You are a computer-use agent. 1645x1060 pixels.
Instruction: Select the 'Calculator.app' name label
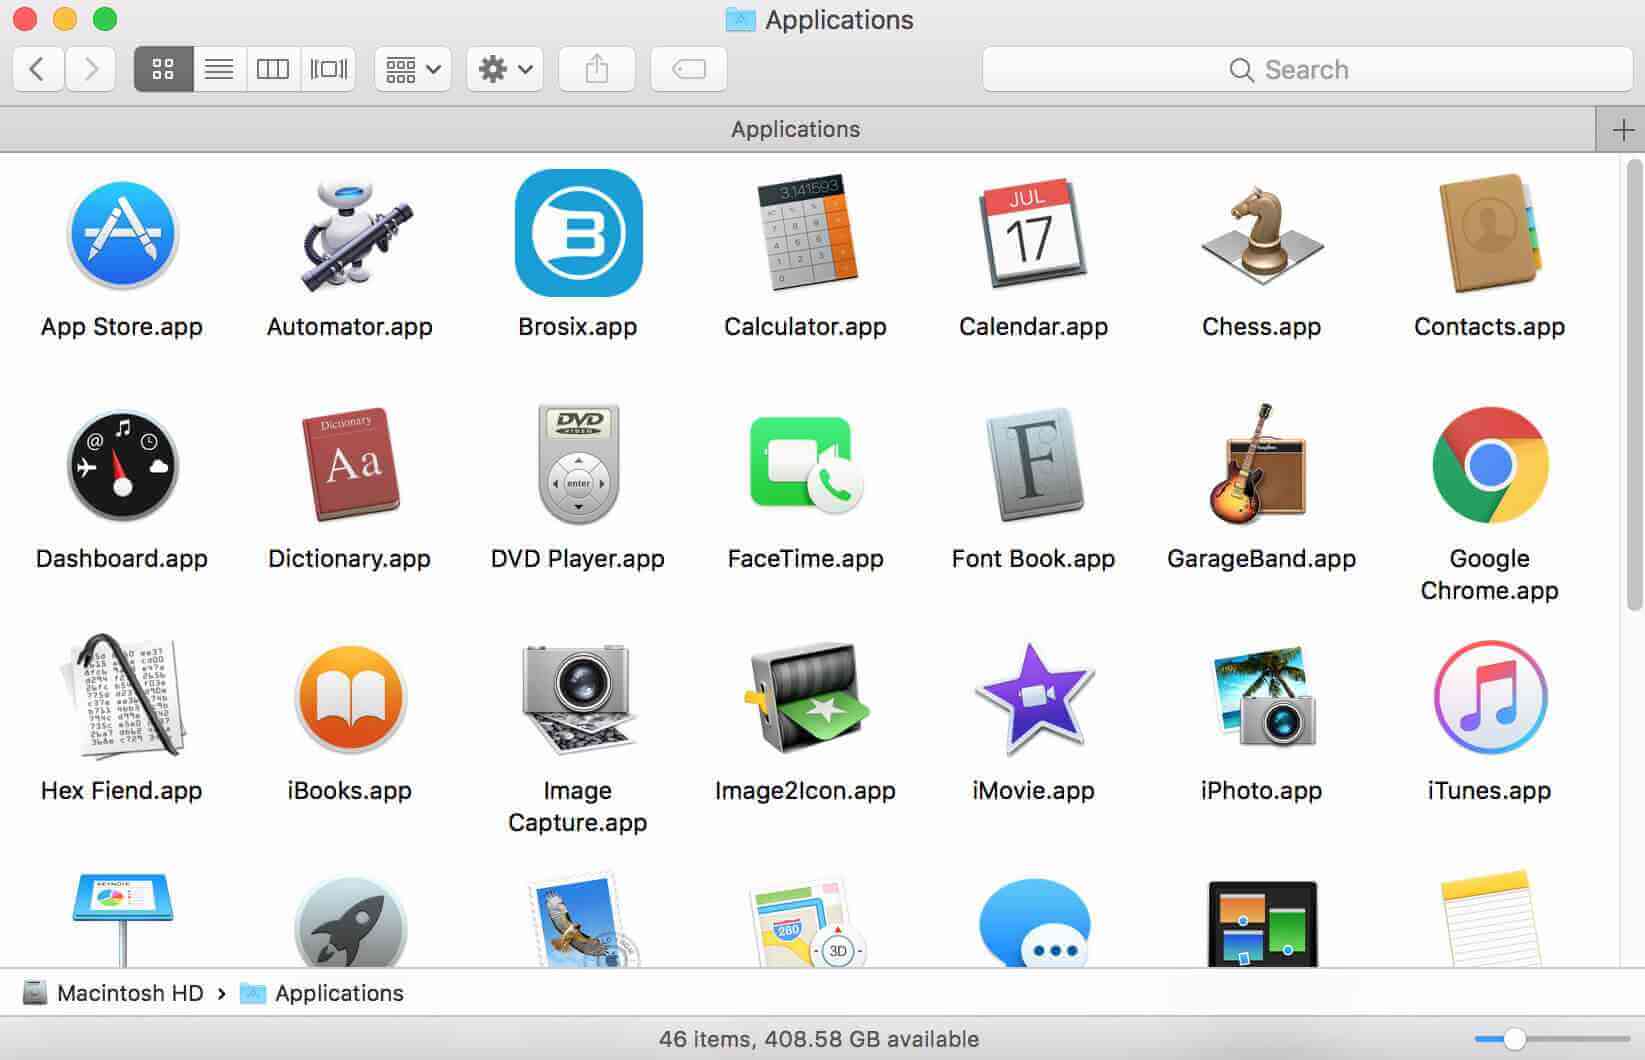tap(806, 327)
